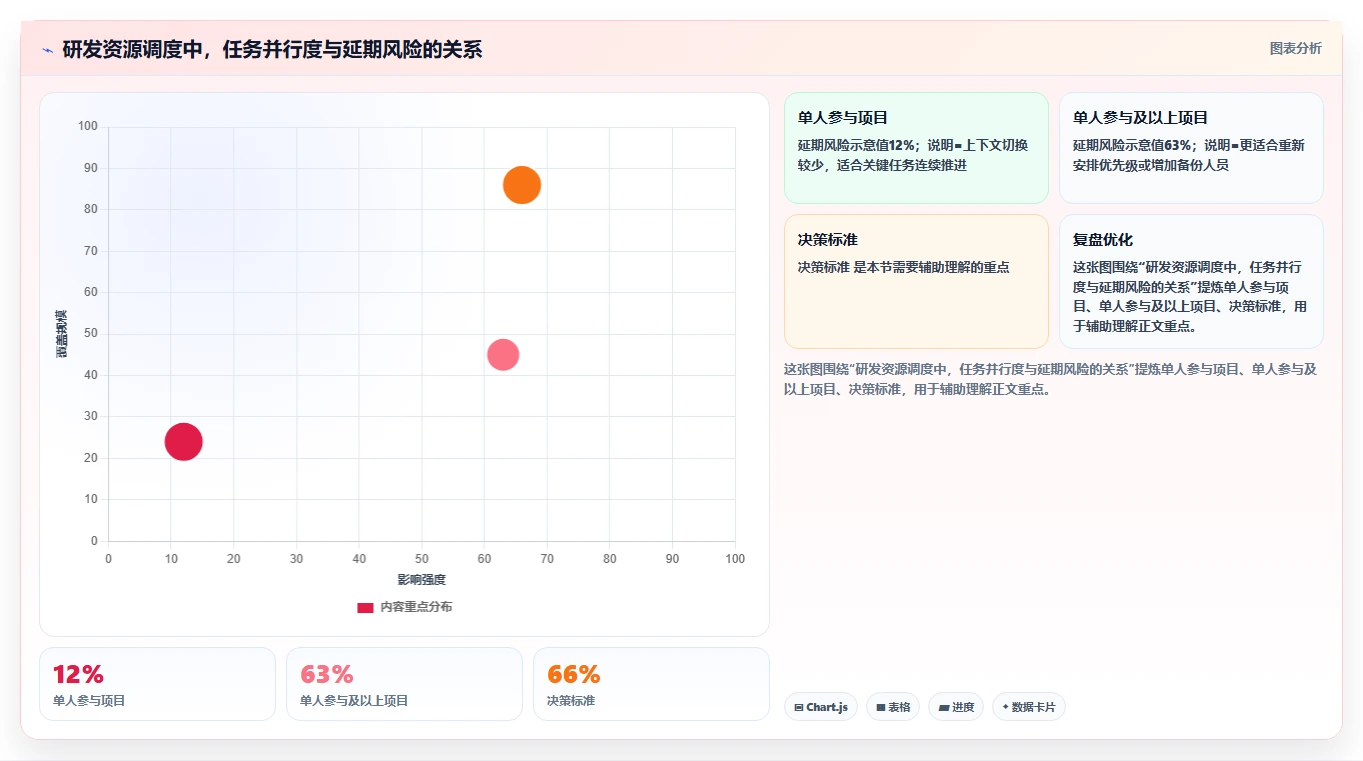This screenshot has width=1363, height=761.
Task: Click the 影响强度 x-axis label
Action: coord(421,580)
